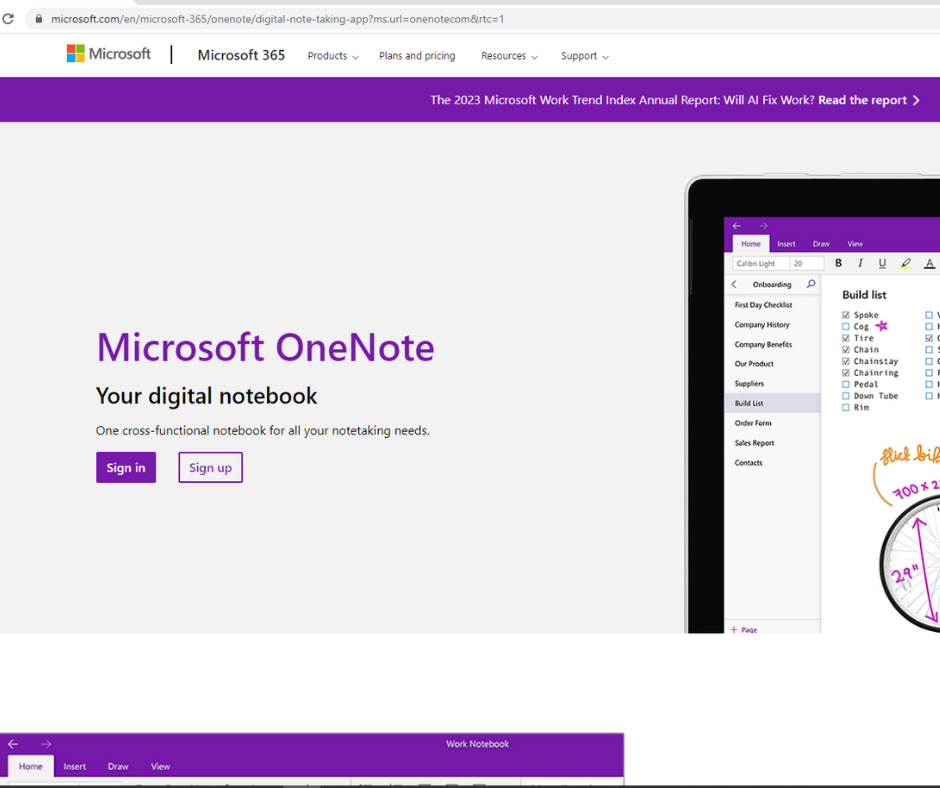Viewport: 940px width, 788px height.
Task: Click back arrow in tablet OneNote
Action: [x=737, y=226]
